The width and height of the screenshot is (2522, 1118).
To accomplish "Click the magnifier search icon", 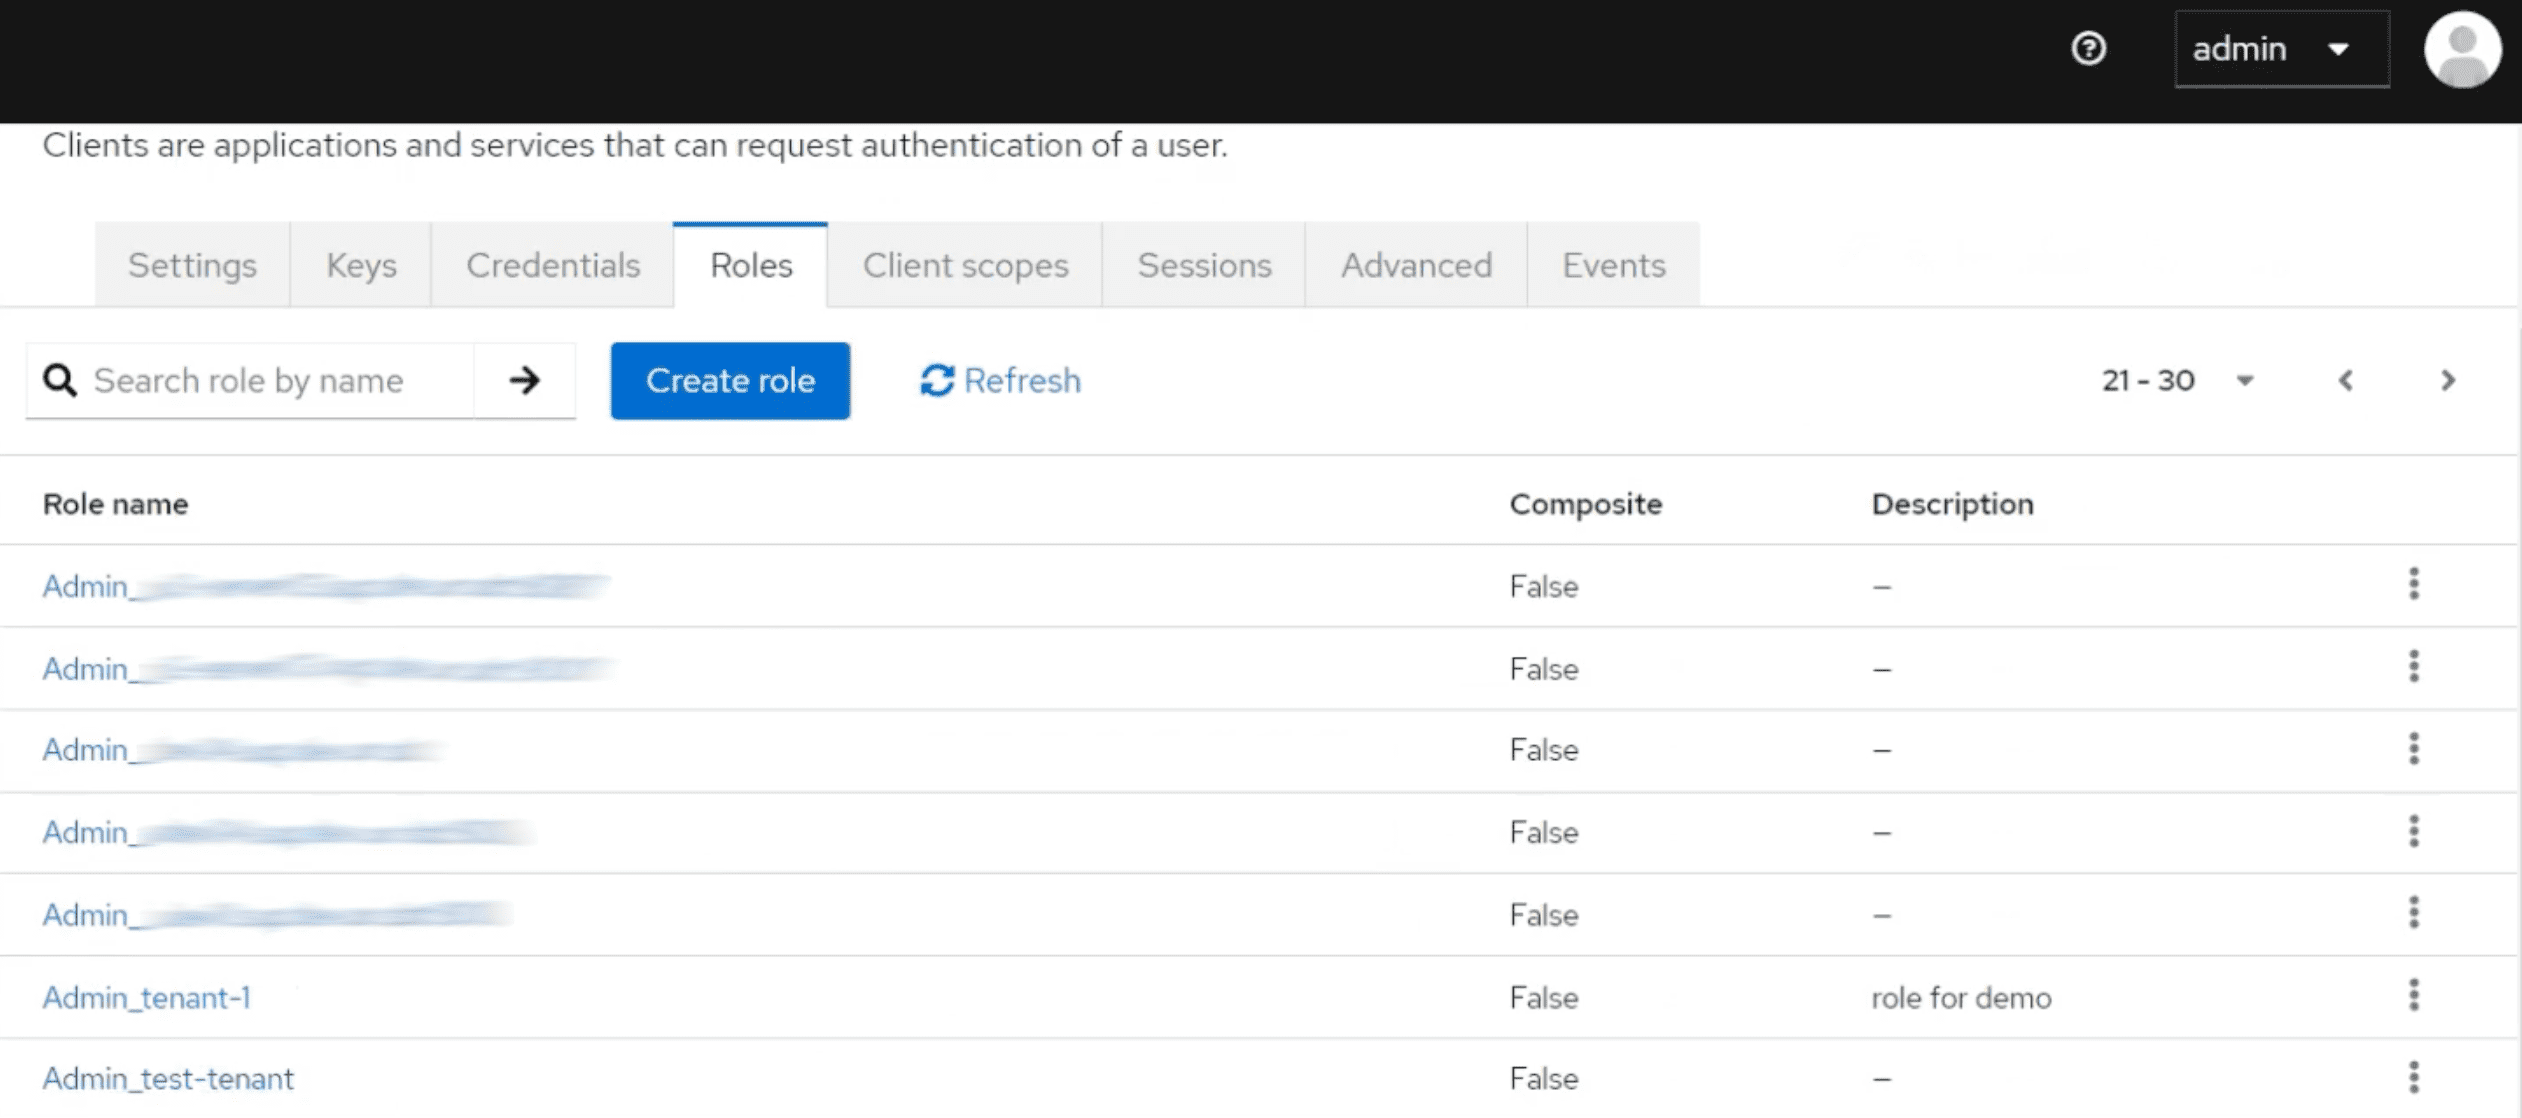I will pos(60,380).
